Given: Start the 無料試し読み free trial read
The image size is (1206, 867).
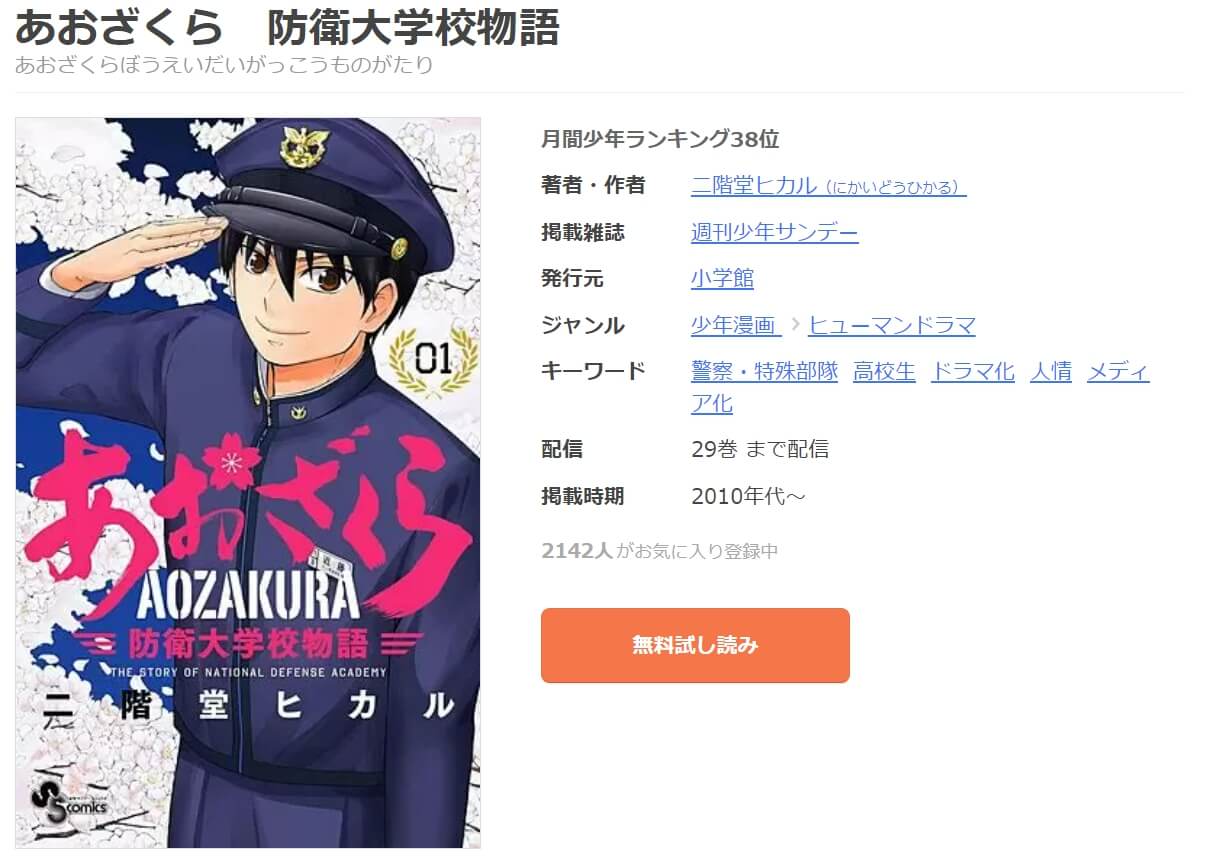Looking at the screenshot, I should click(695, 645).
